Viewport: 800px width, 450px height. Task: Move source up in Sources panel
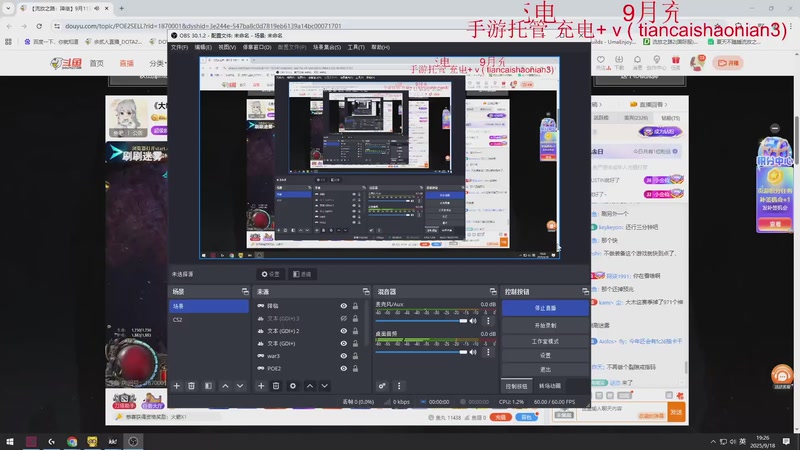click(x=310, y=386)
